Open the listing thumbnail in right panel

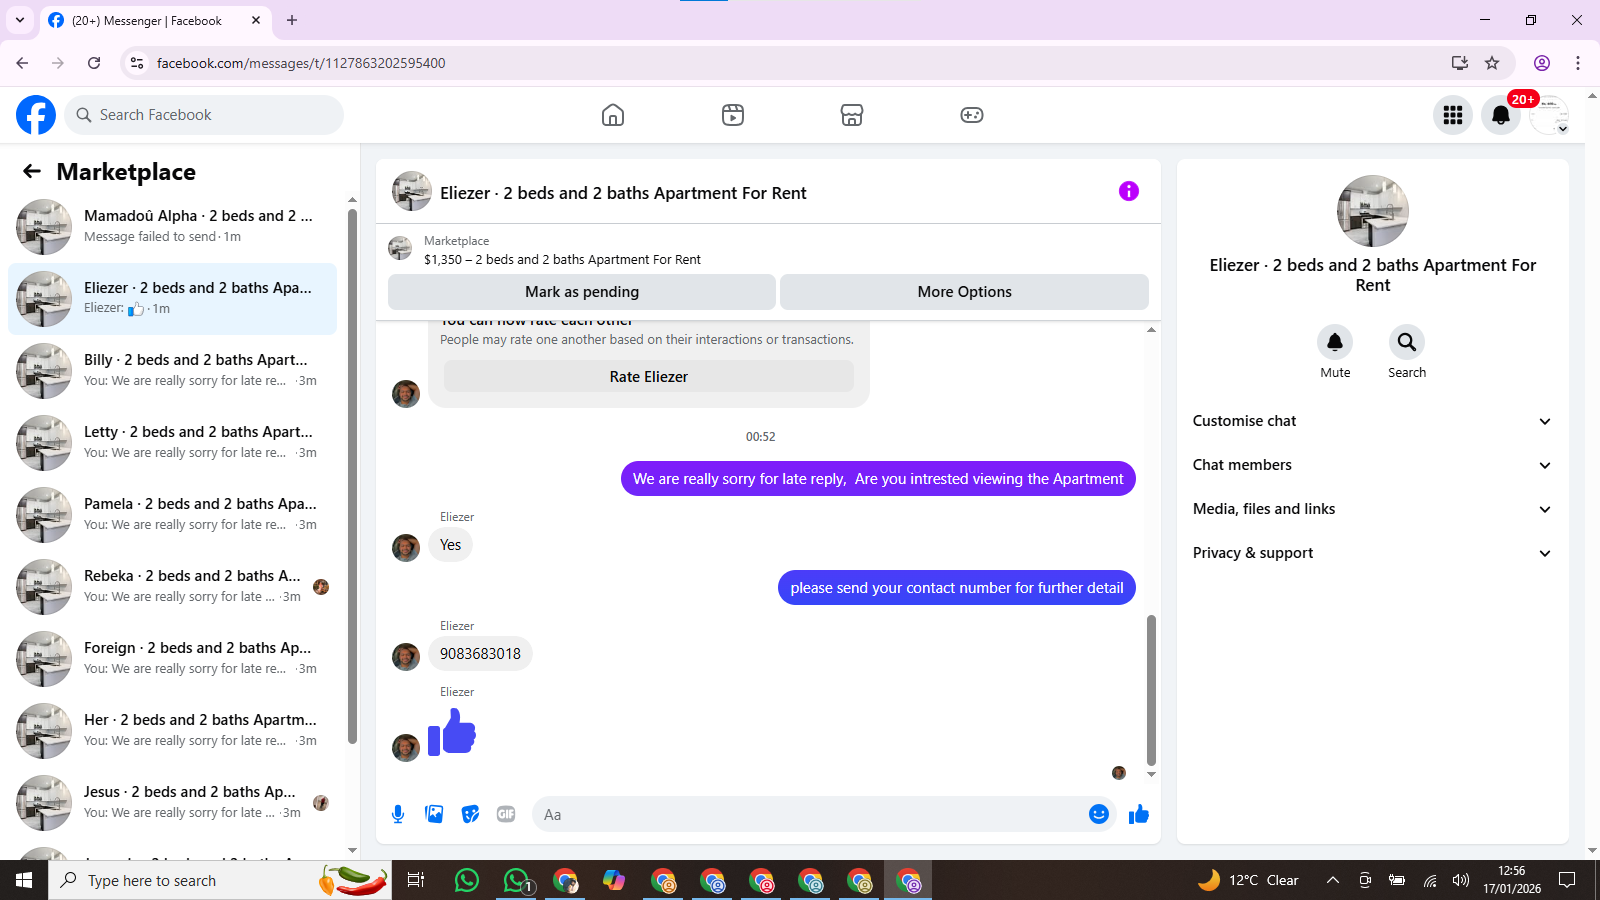(1373, 211)
